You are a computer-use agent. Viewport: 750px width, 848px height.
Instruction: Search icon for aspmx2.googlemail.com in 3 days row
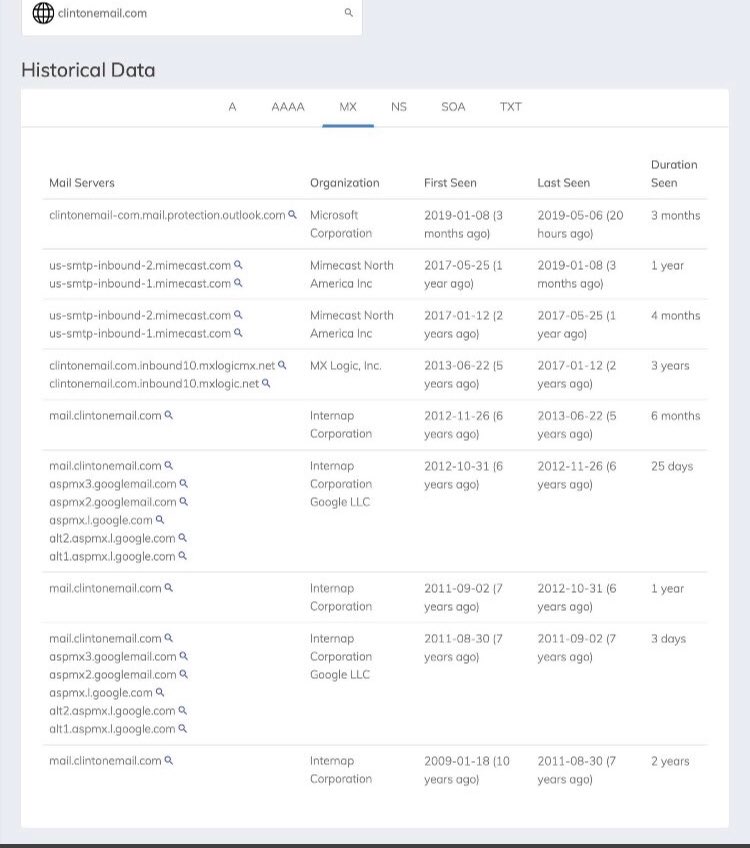pos(184,674)
